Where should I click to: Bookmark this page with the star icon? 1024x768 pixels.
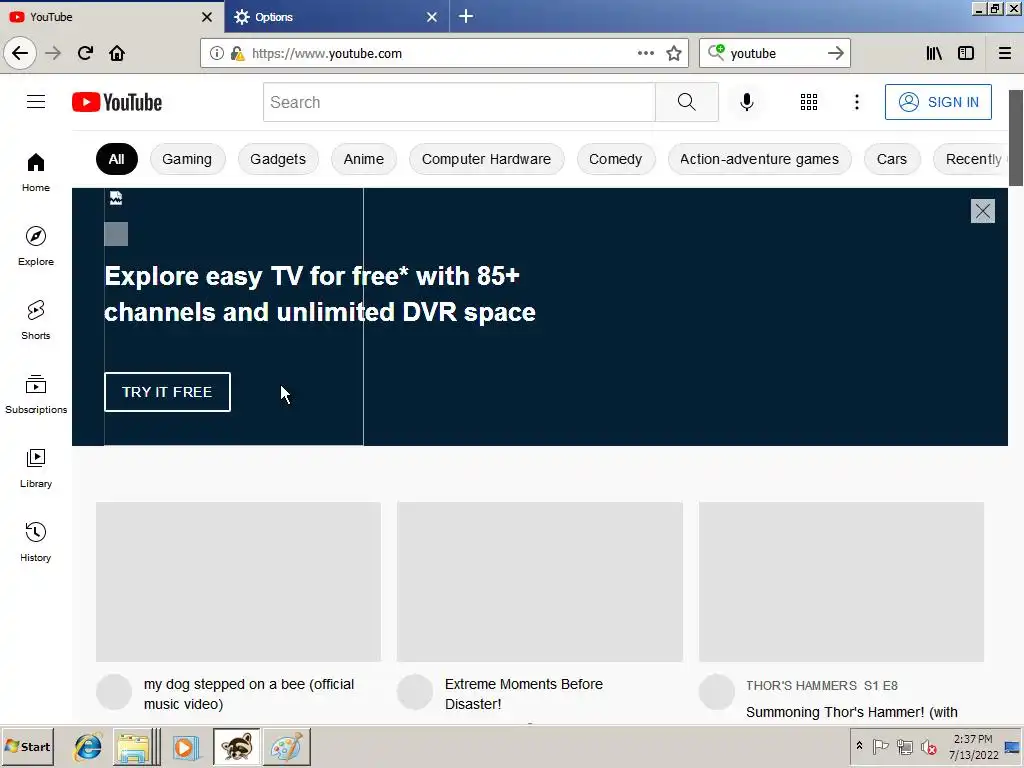click(674, 53)
